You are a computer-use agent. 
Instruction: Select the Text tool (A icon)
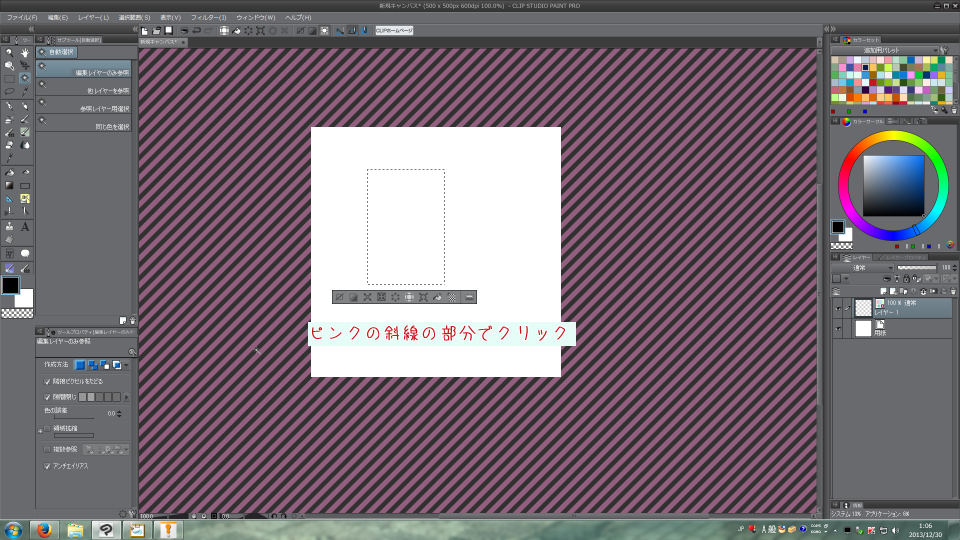pyautogui.click(x=24, y=227)
